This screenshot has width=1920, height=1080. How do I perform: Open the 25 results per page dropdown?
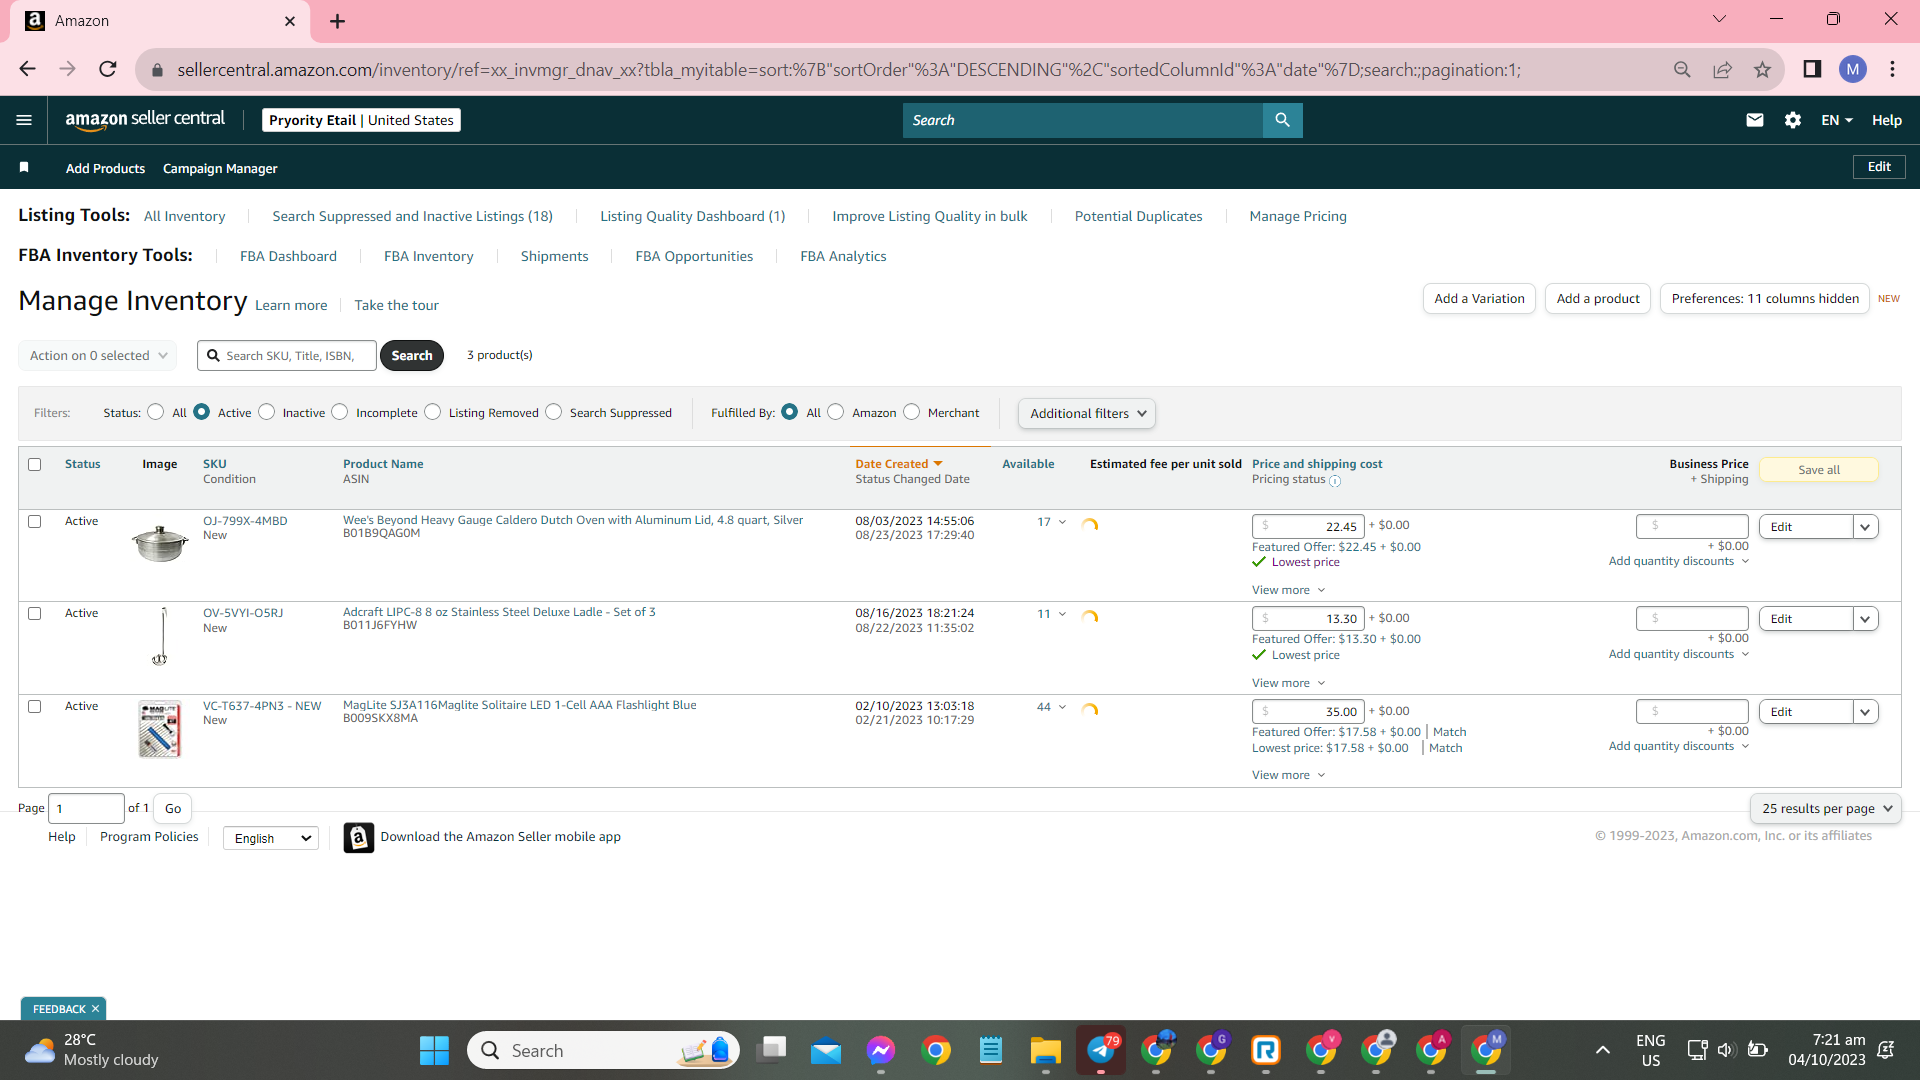tap(1826, 808)
